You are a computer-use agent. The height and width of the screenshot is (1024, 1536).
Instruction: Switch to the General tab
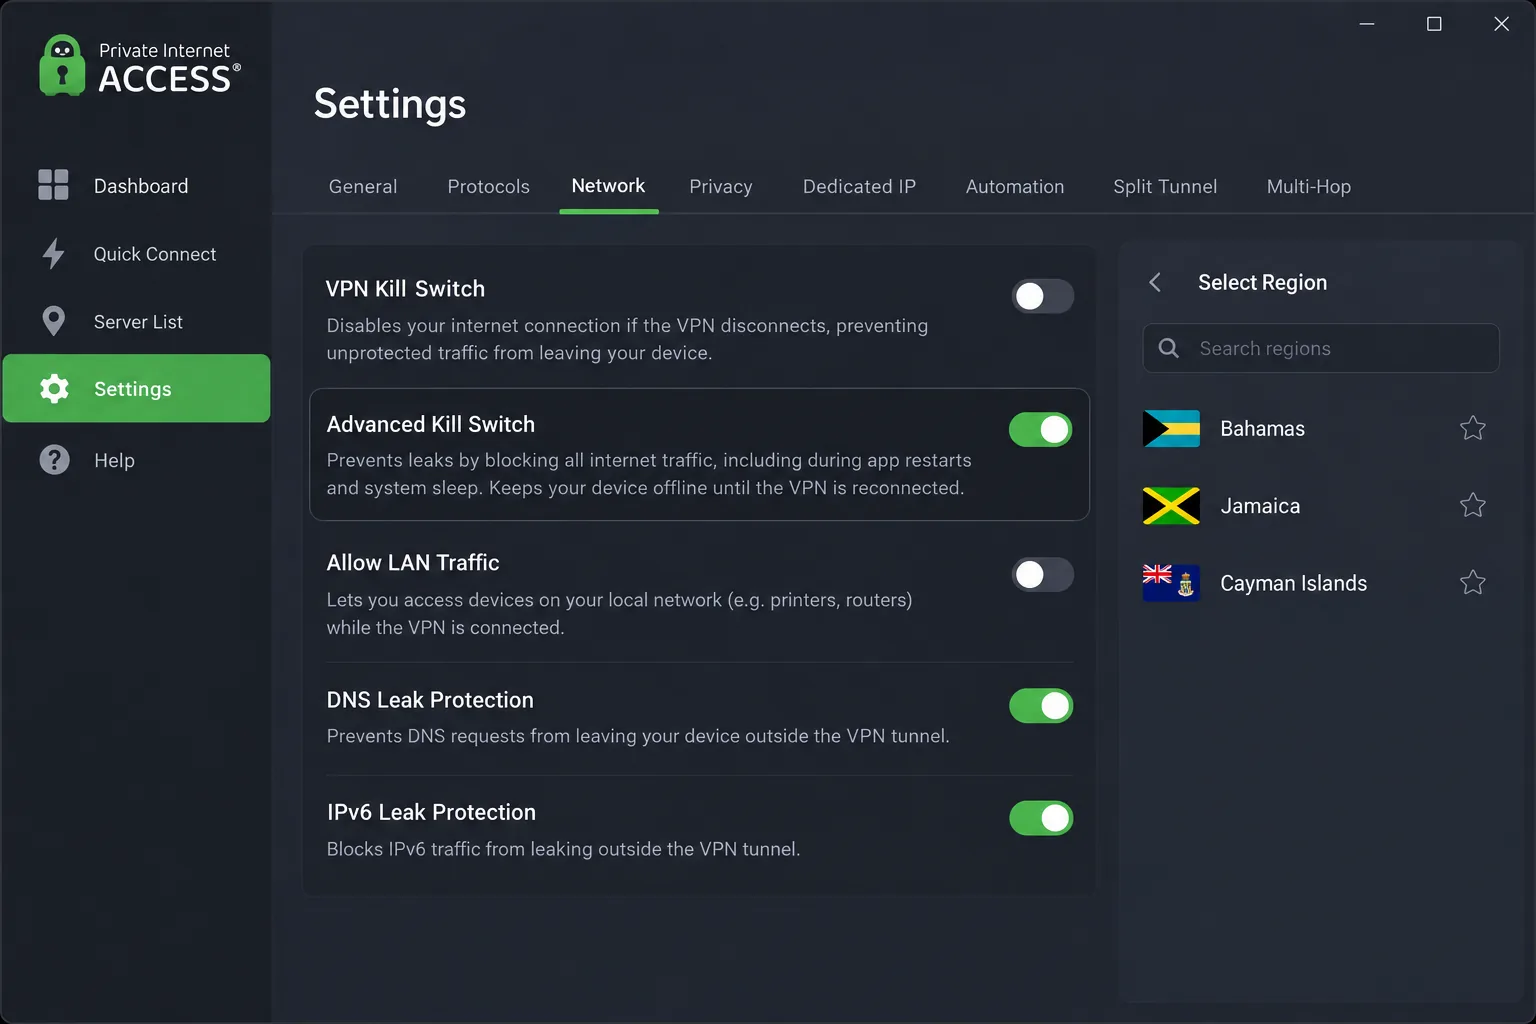click(363, 186)
